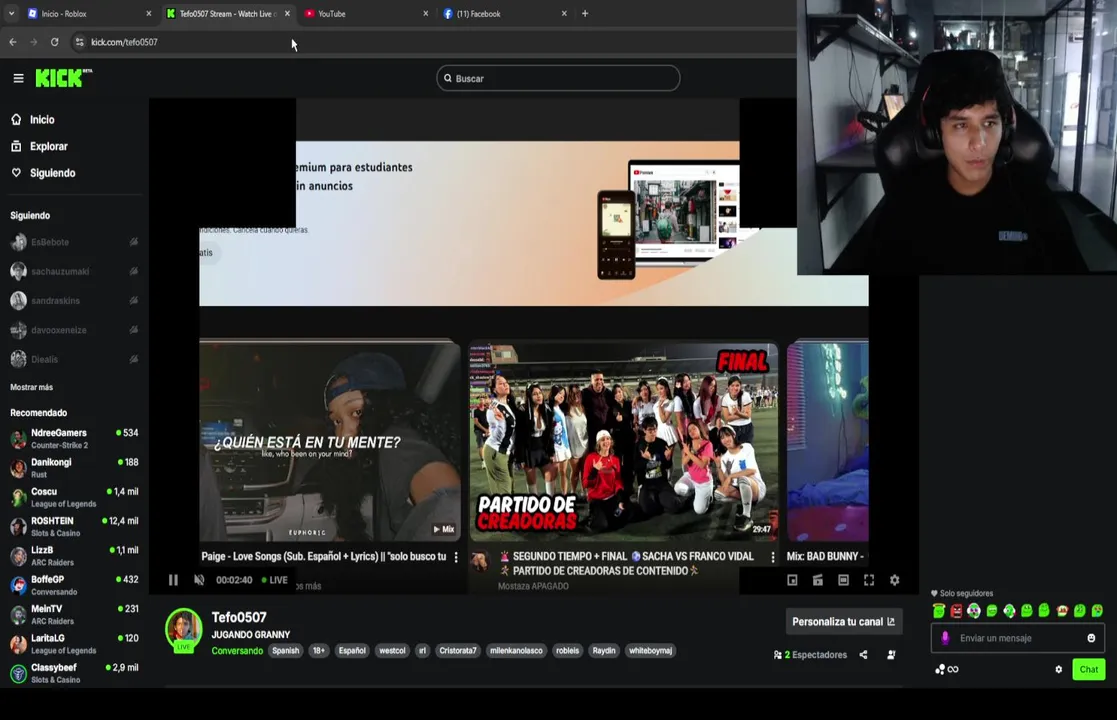Open site info icon in address bar

(79, 42)
